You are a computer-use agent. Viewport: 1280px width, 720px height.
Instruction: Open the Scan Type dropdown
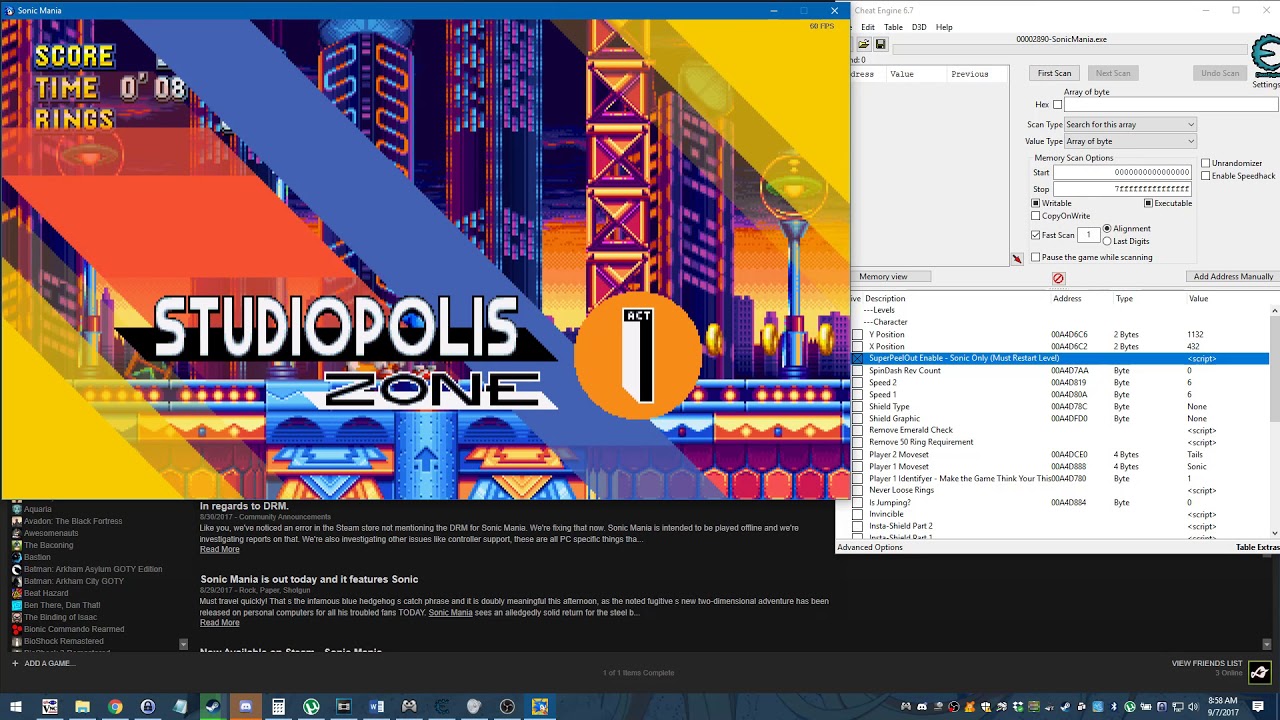1130,125
